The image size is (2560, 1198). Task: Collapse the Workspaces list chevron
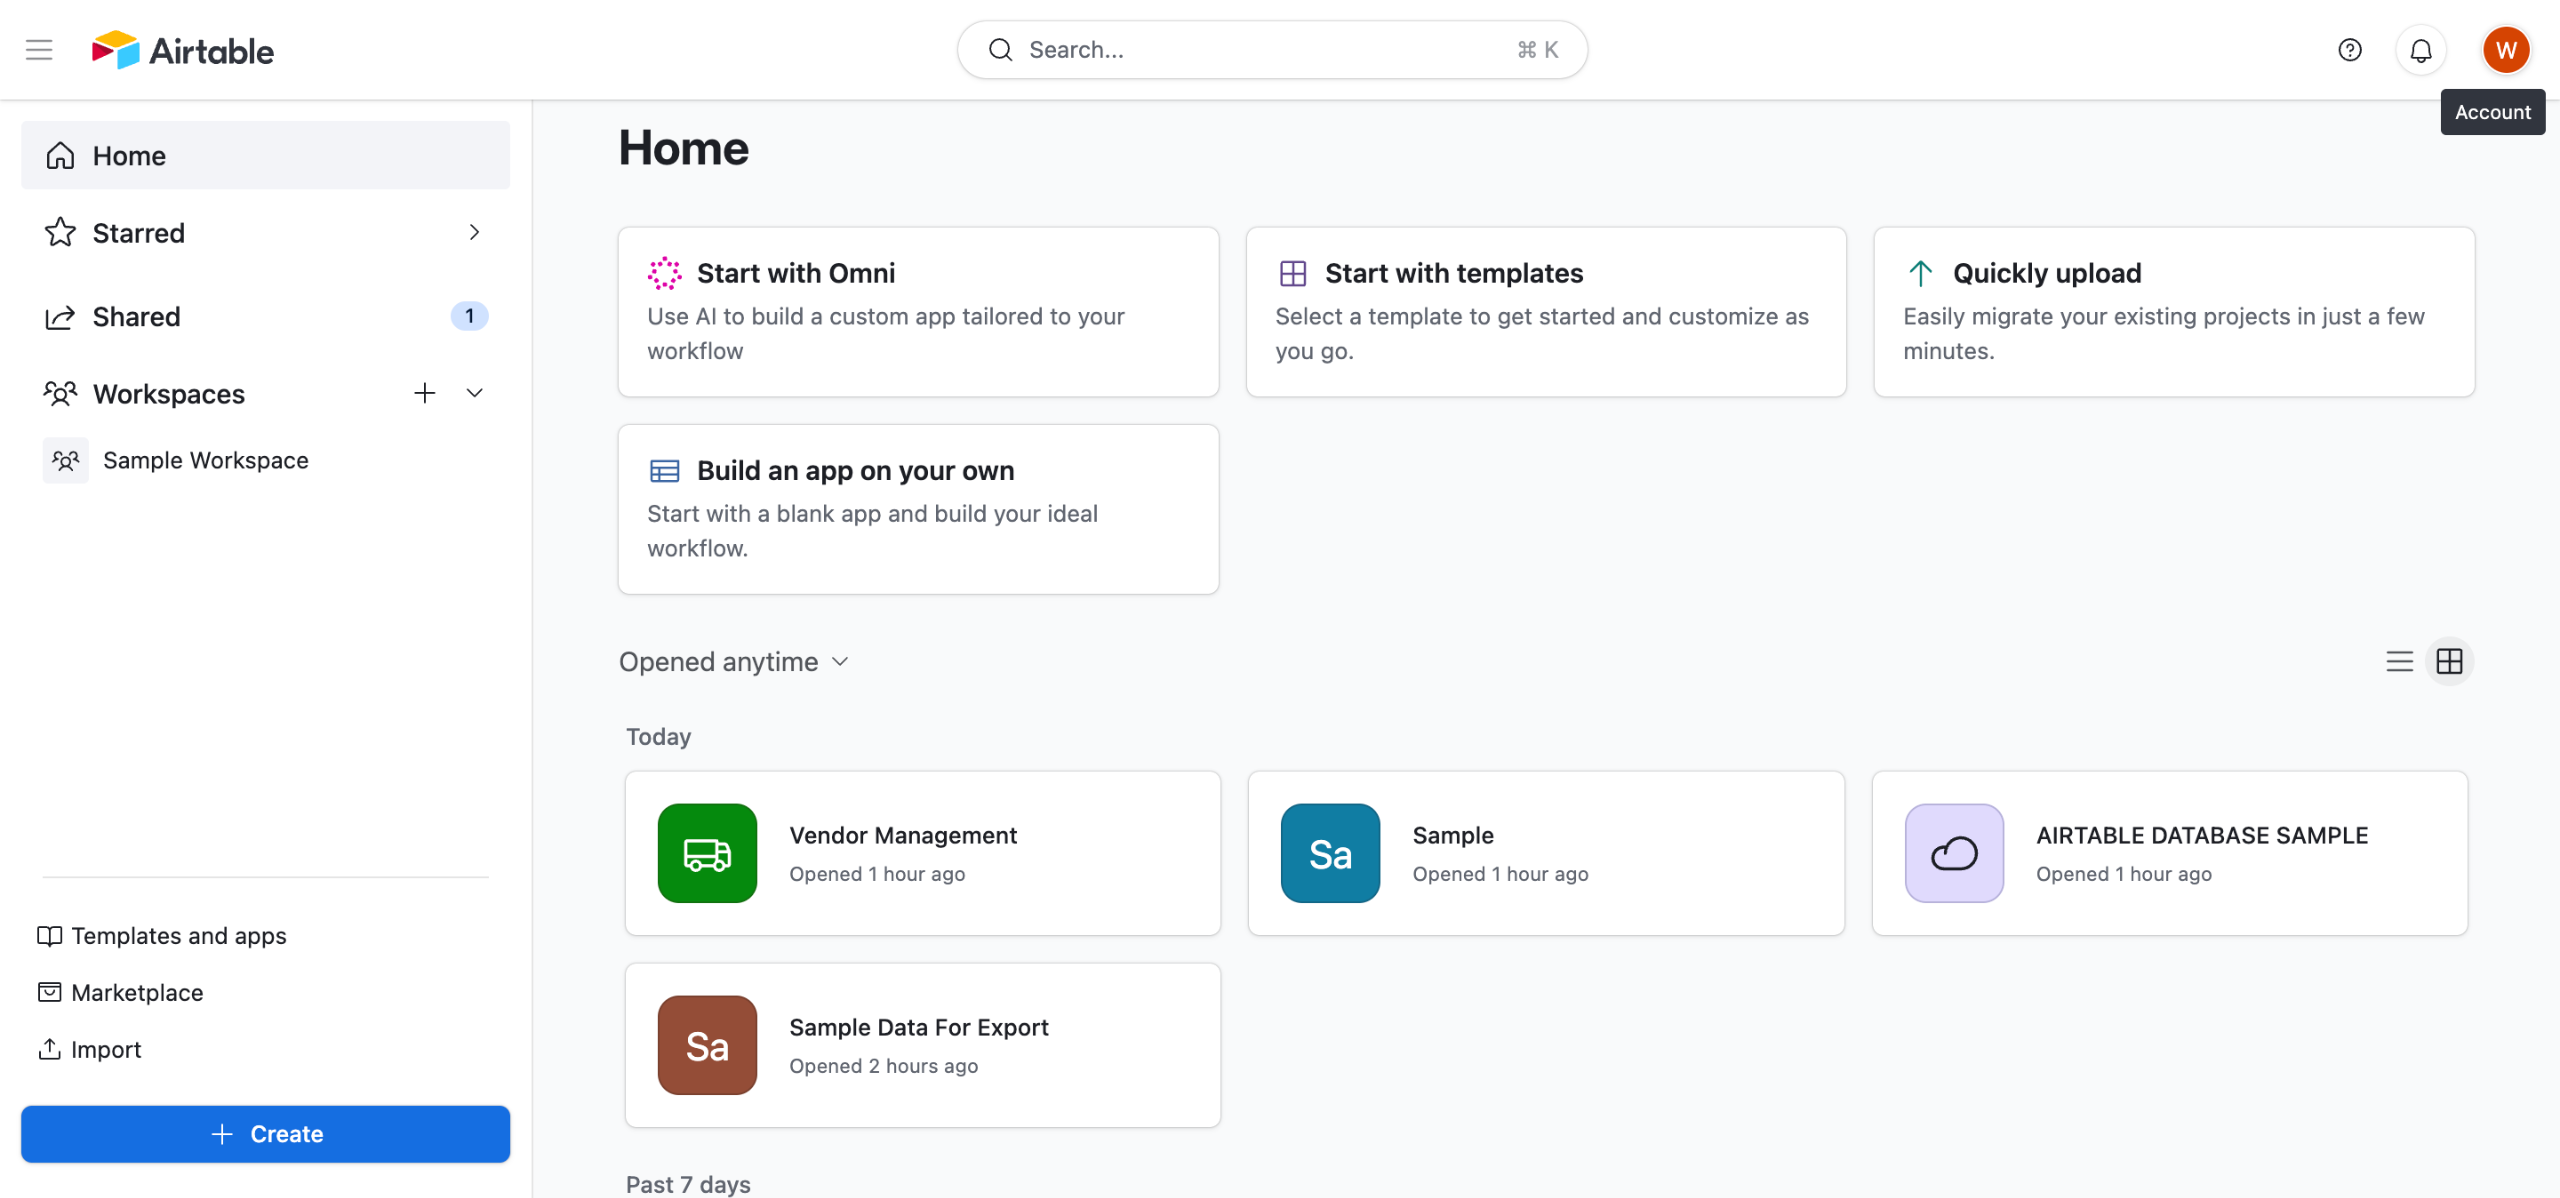475,393
